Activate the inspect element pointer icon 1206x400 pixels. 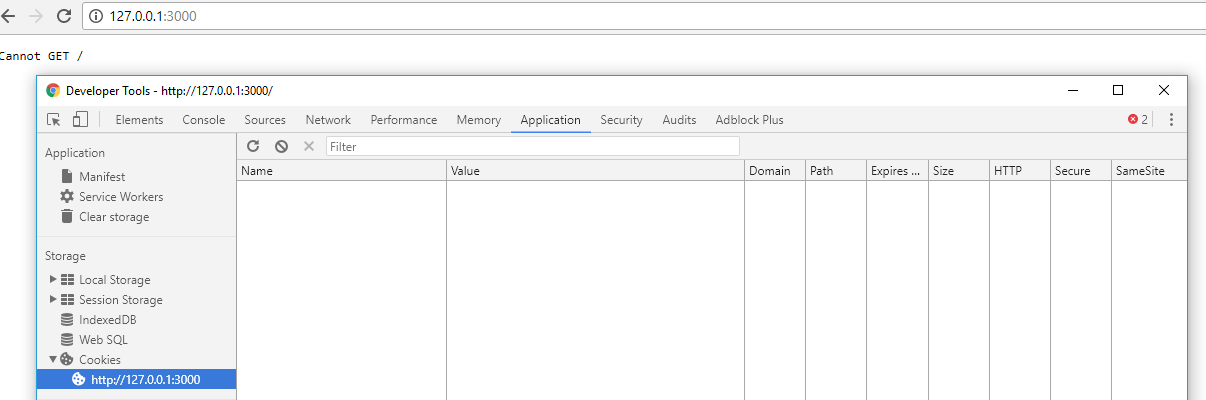tap(54, 119)
